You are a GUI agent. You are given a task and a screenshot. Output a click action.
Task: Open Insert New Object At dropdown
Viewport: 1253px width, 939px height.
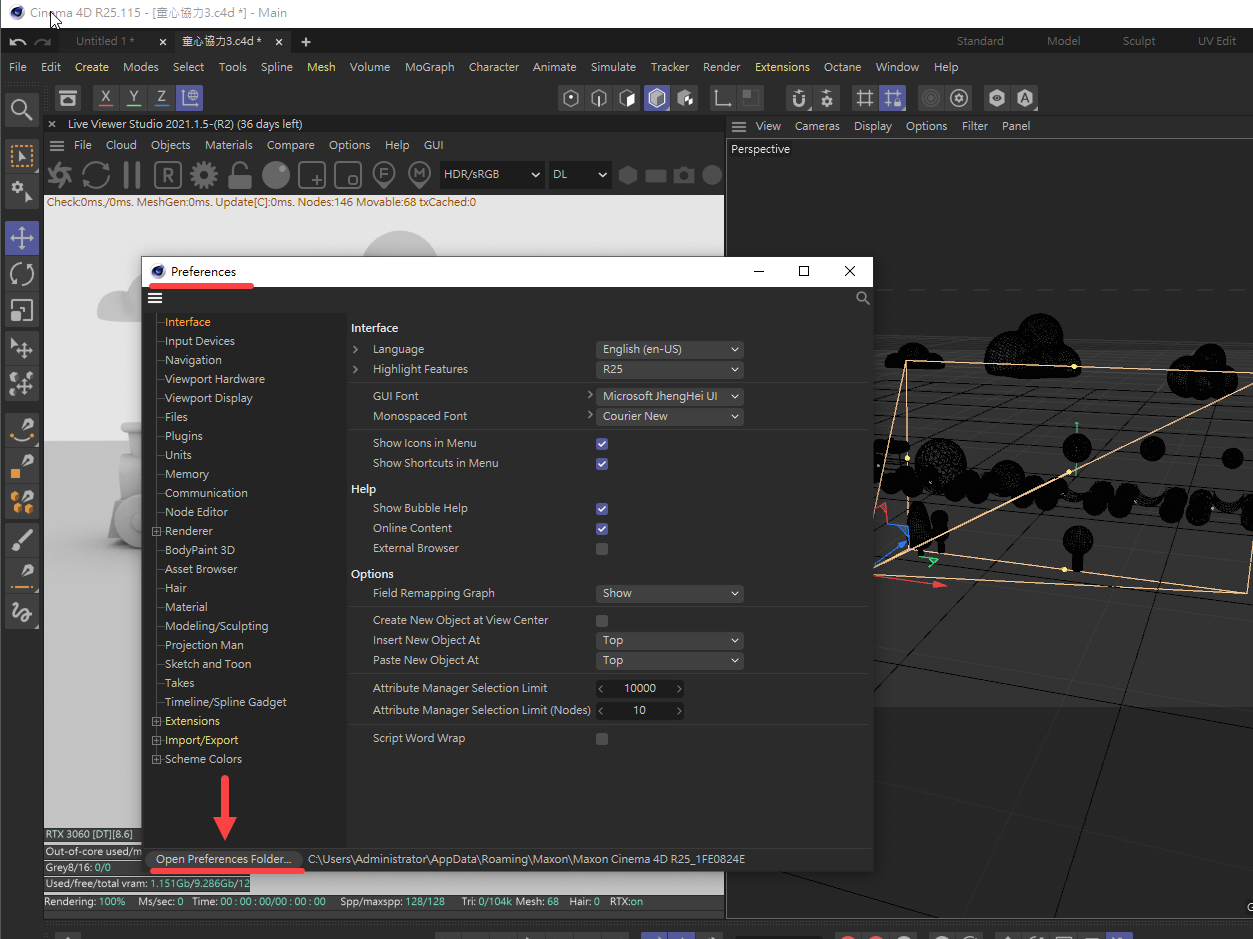[670, 640]
